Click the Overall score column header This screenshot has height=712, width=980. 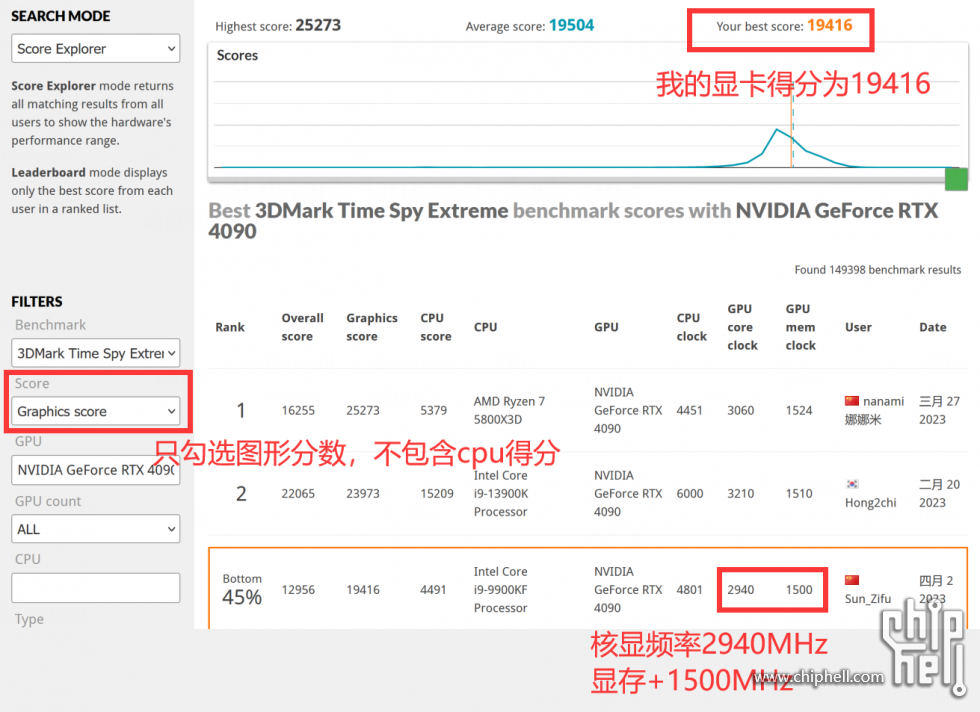[x=302, y=327]
